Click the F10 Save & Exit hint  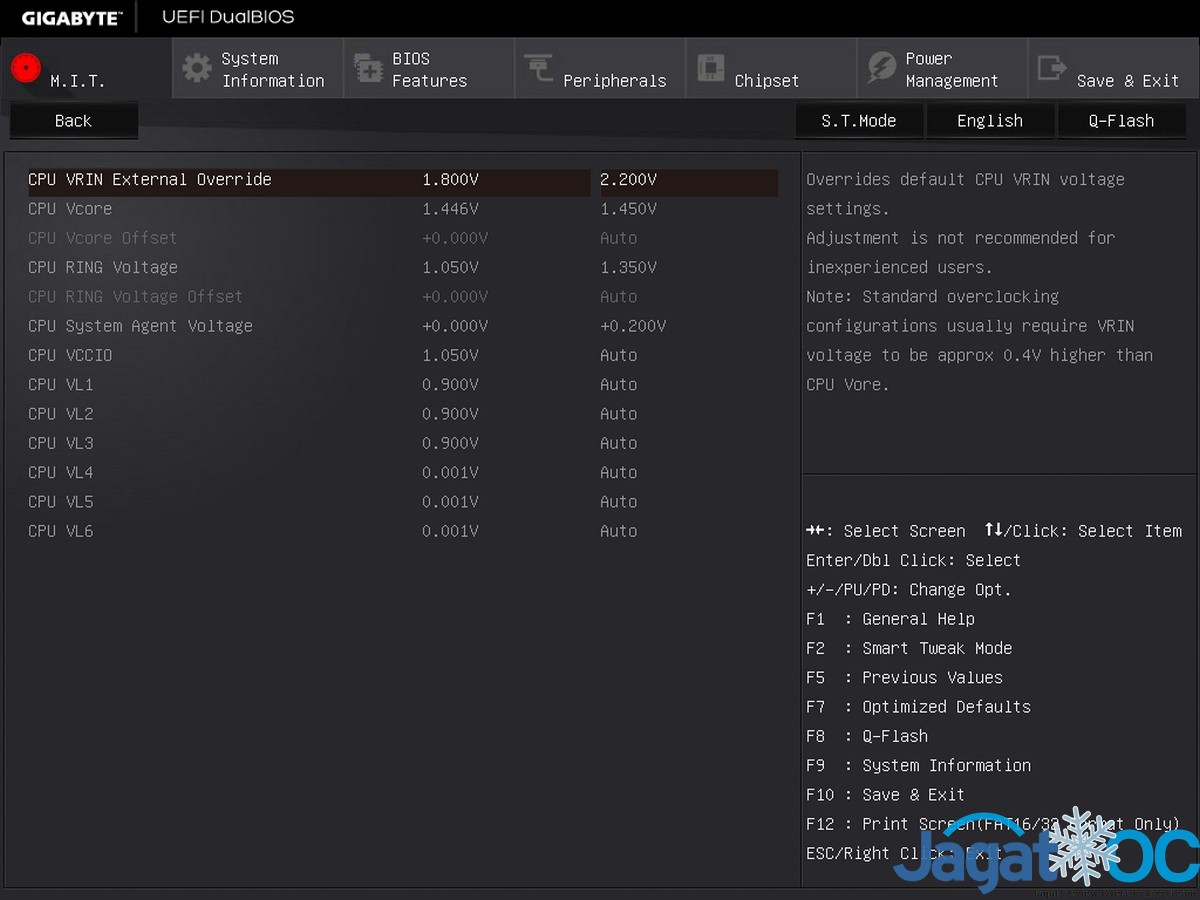885,795
